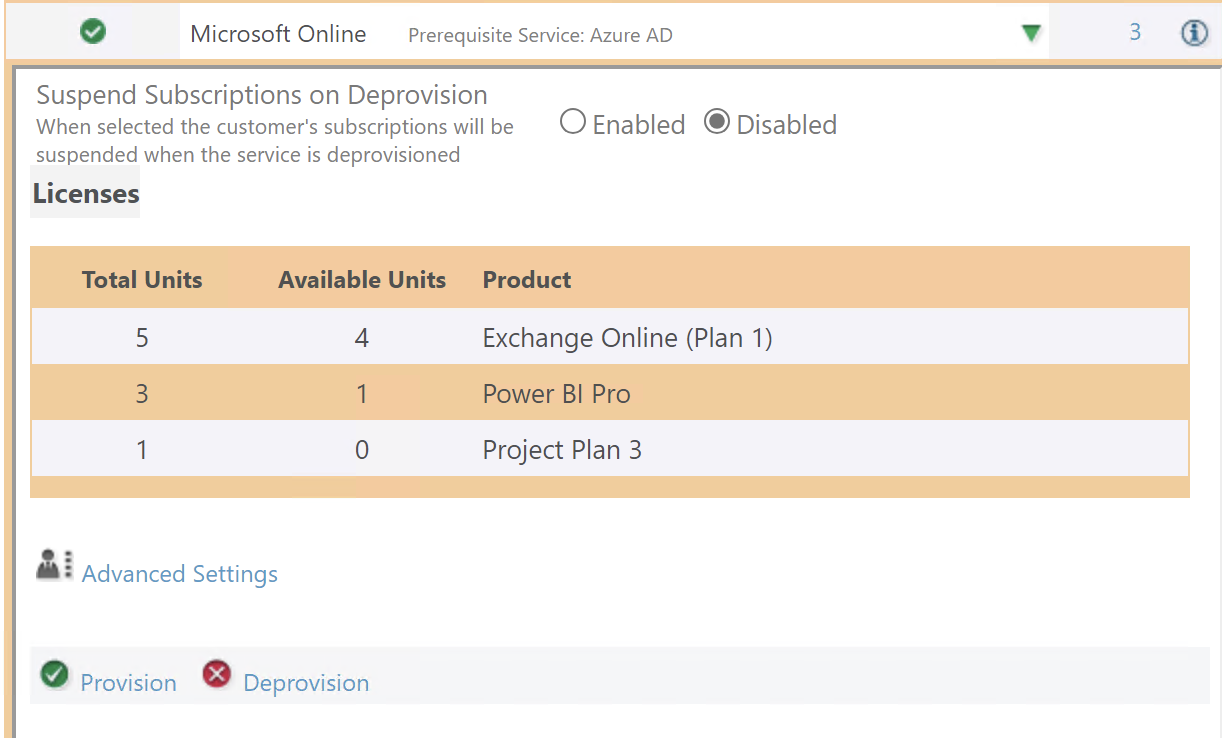The width and height of the screenshot is (1222, 738).
Task: Click the Product column header
Action: (527, 280)
